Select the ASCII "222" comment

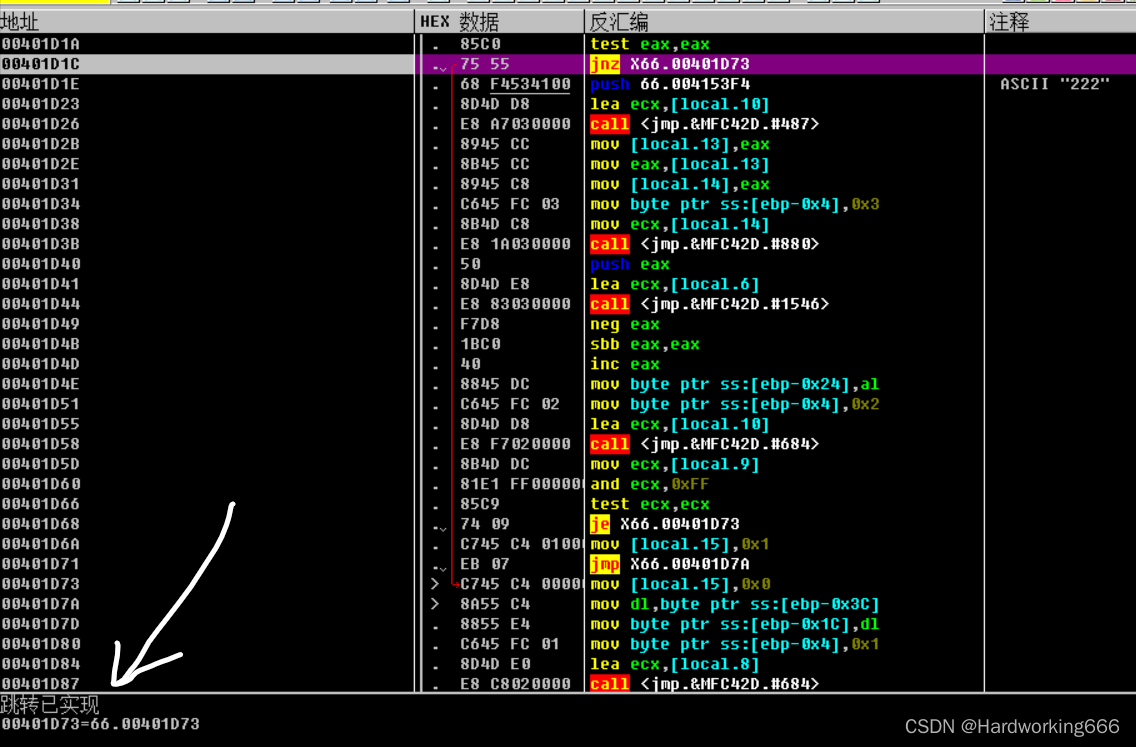point(1054,84)
